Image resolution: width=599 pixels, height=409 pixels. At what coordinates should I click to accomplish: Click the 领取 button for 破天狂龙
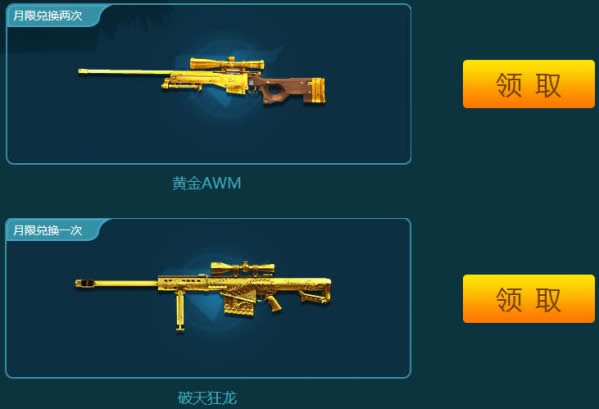[x=529, y=299]
